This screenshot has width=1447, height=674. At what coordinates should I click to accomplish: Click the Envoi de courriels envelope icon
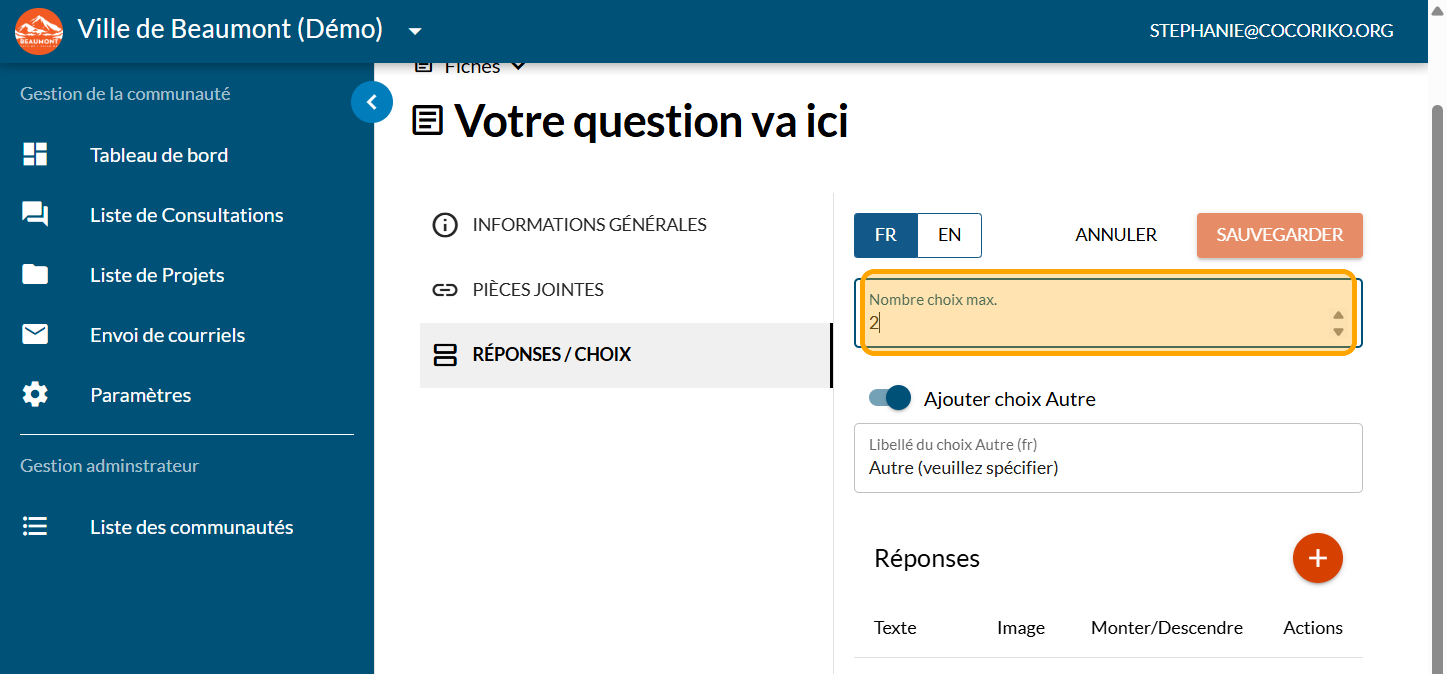click(35, 335)
